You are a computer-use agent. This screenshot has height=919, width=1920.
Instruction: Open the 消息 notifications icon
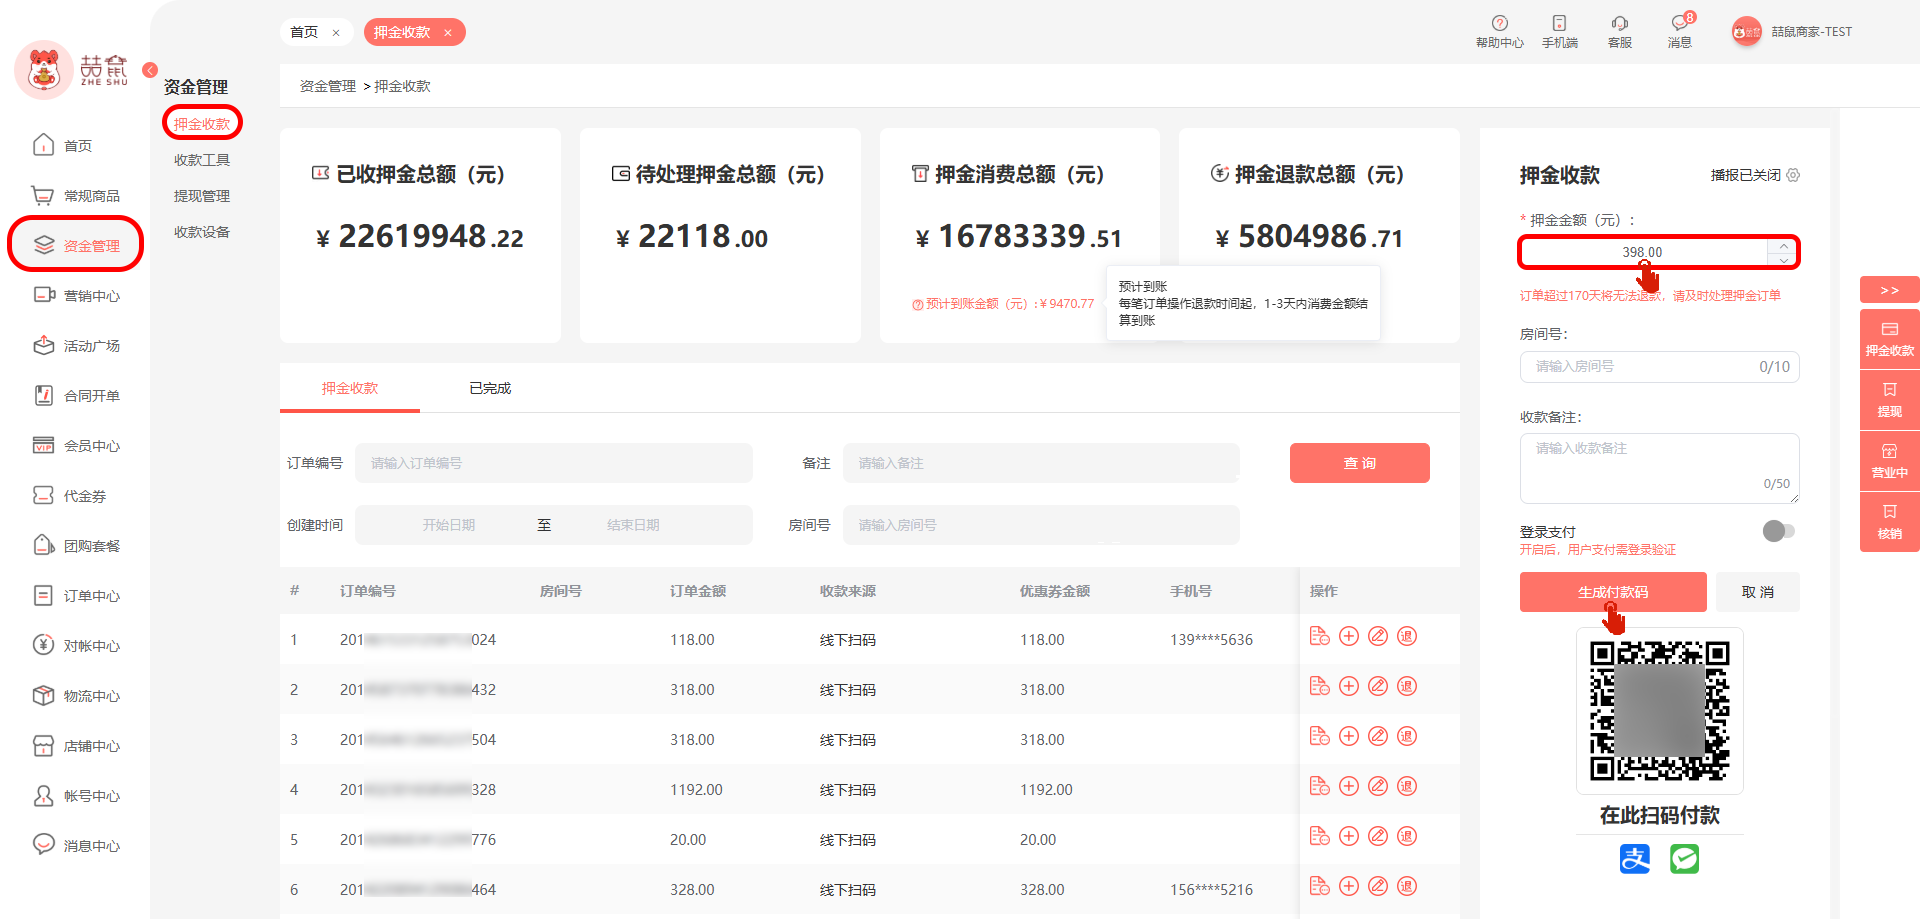pyautogui.click(x=1679, y=24)
